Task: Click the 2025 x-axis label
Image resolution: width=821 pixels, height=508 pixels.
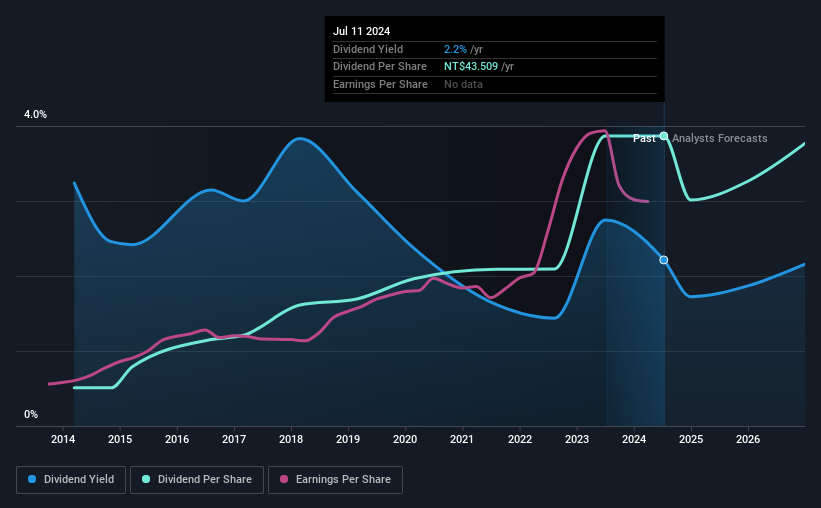Action: (691, 439)
